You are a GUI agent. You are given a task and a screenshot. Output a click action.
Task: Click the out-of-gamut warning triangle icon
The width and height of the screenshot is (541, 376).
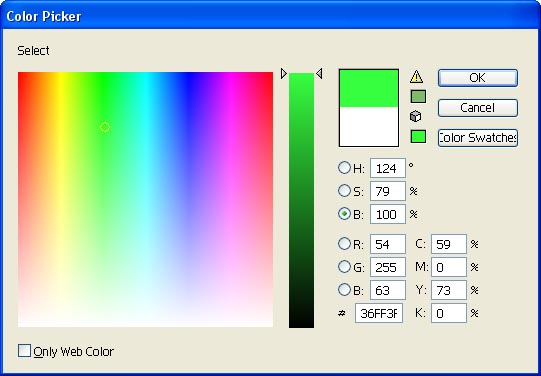(x=416, y=76)
